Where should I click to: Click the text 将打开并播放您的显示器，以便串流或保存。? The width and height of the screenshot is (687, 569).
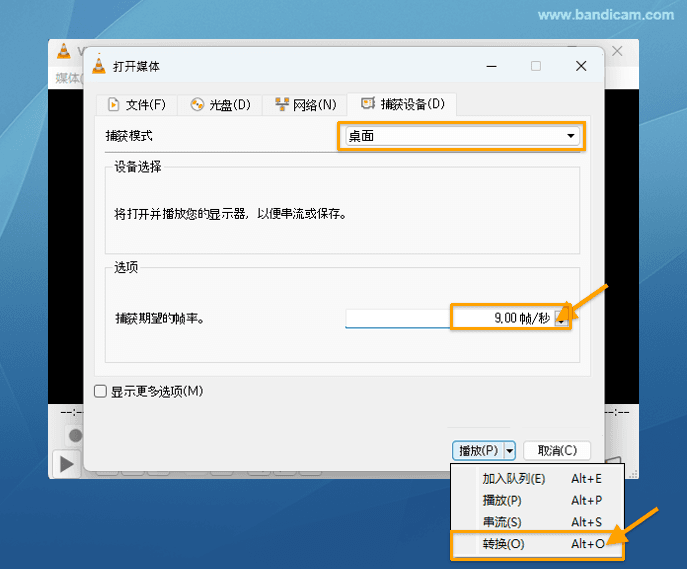230,214
